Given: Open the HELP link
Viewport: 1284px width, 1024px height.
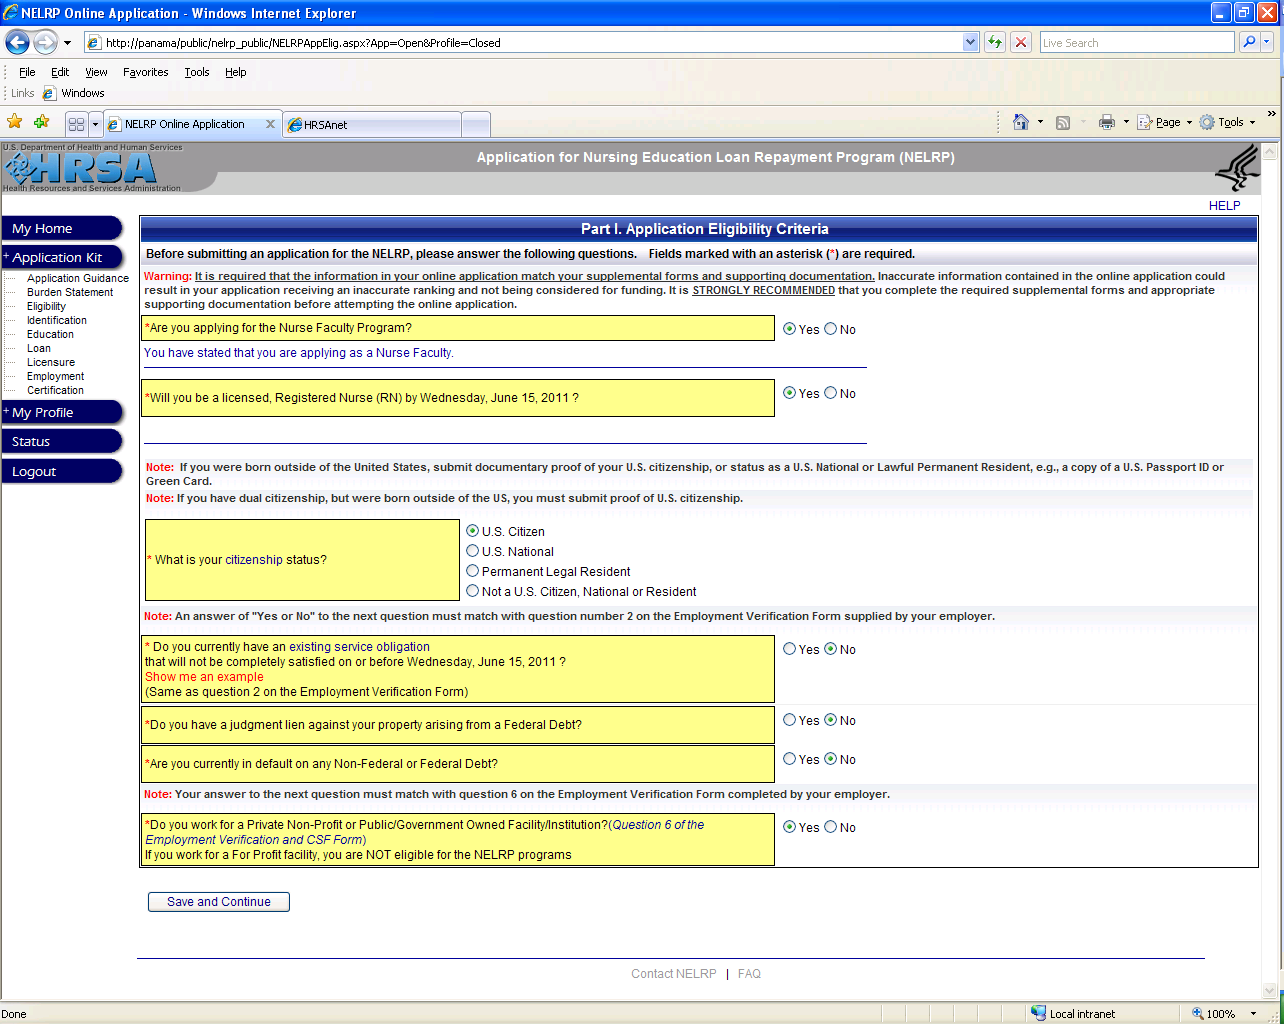Looking at the screenshot, I should (x=1224, y=205).
